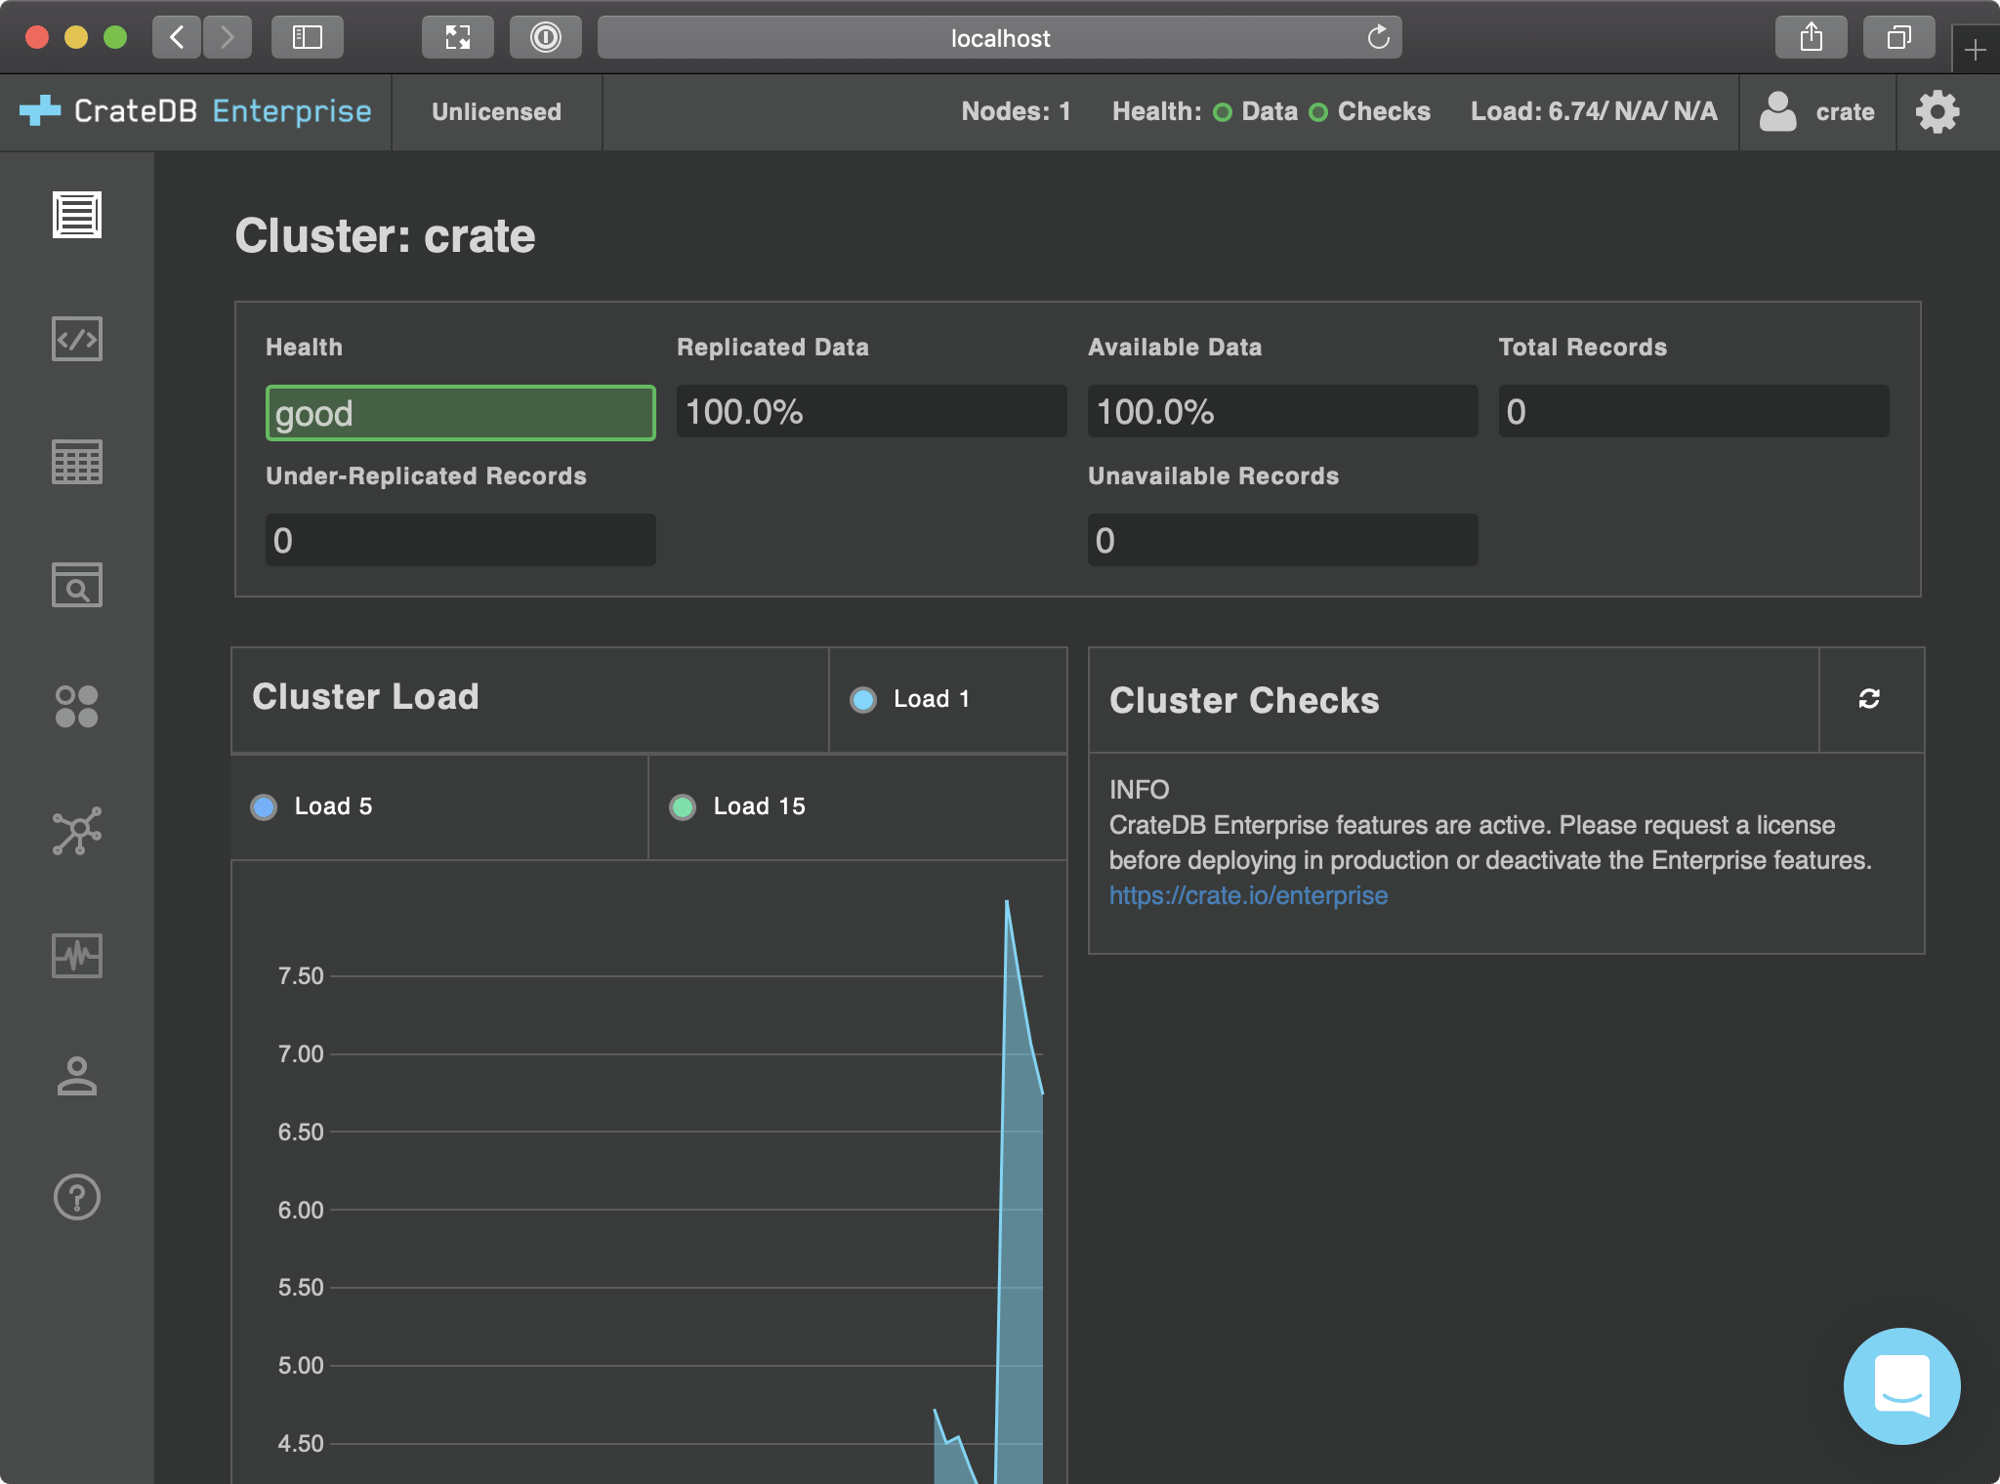Select the cluster nodes network icon
This screenshot has width=2000, height=1484.
click(76, 830)
